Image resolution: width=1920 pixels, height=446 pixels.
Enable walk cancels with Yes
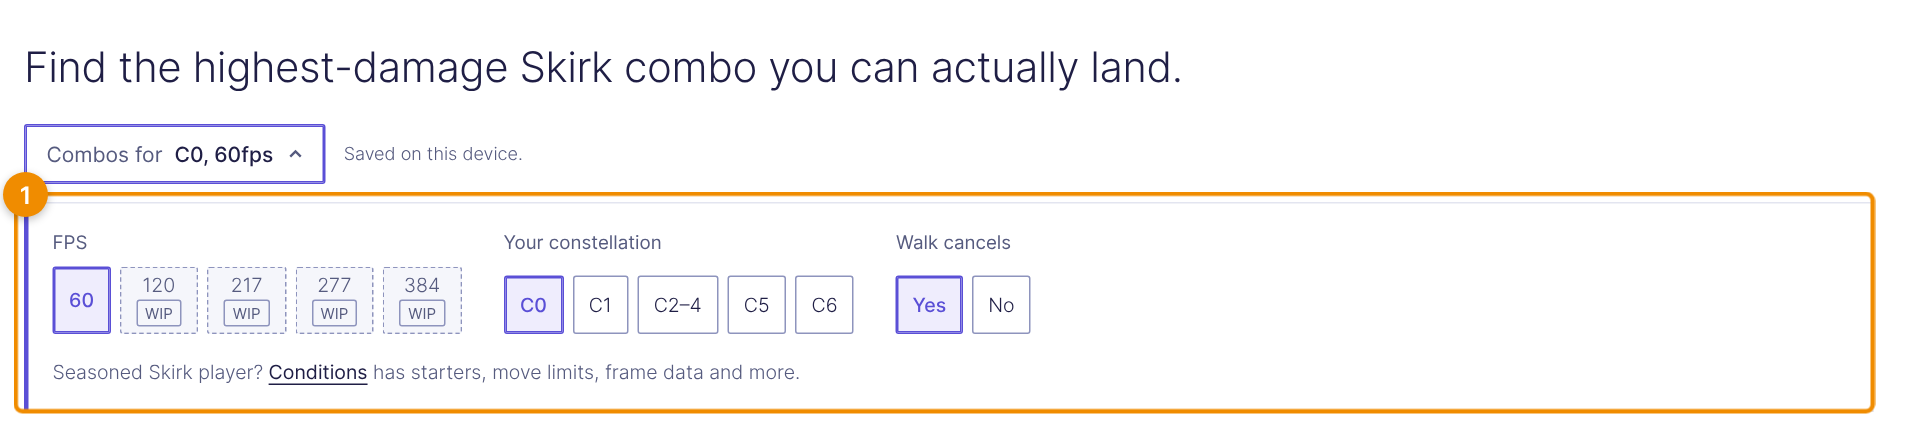click(929, 305)
